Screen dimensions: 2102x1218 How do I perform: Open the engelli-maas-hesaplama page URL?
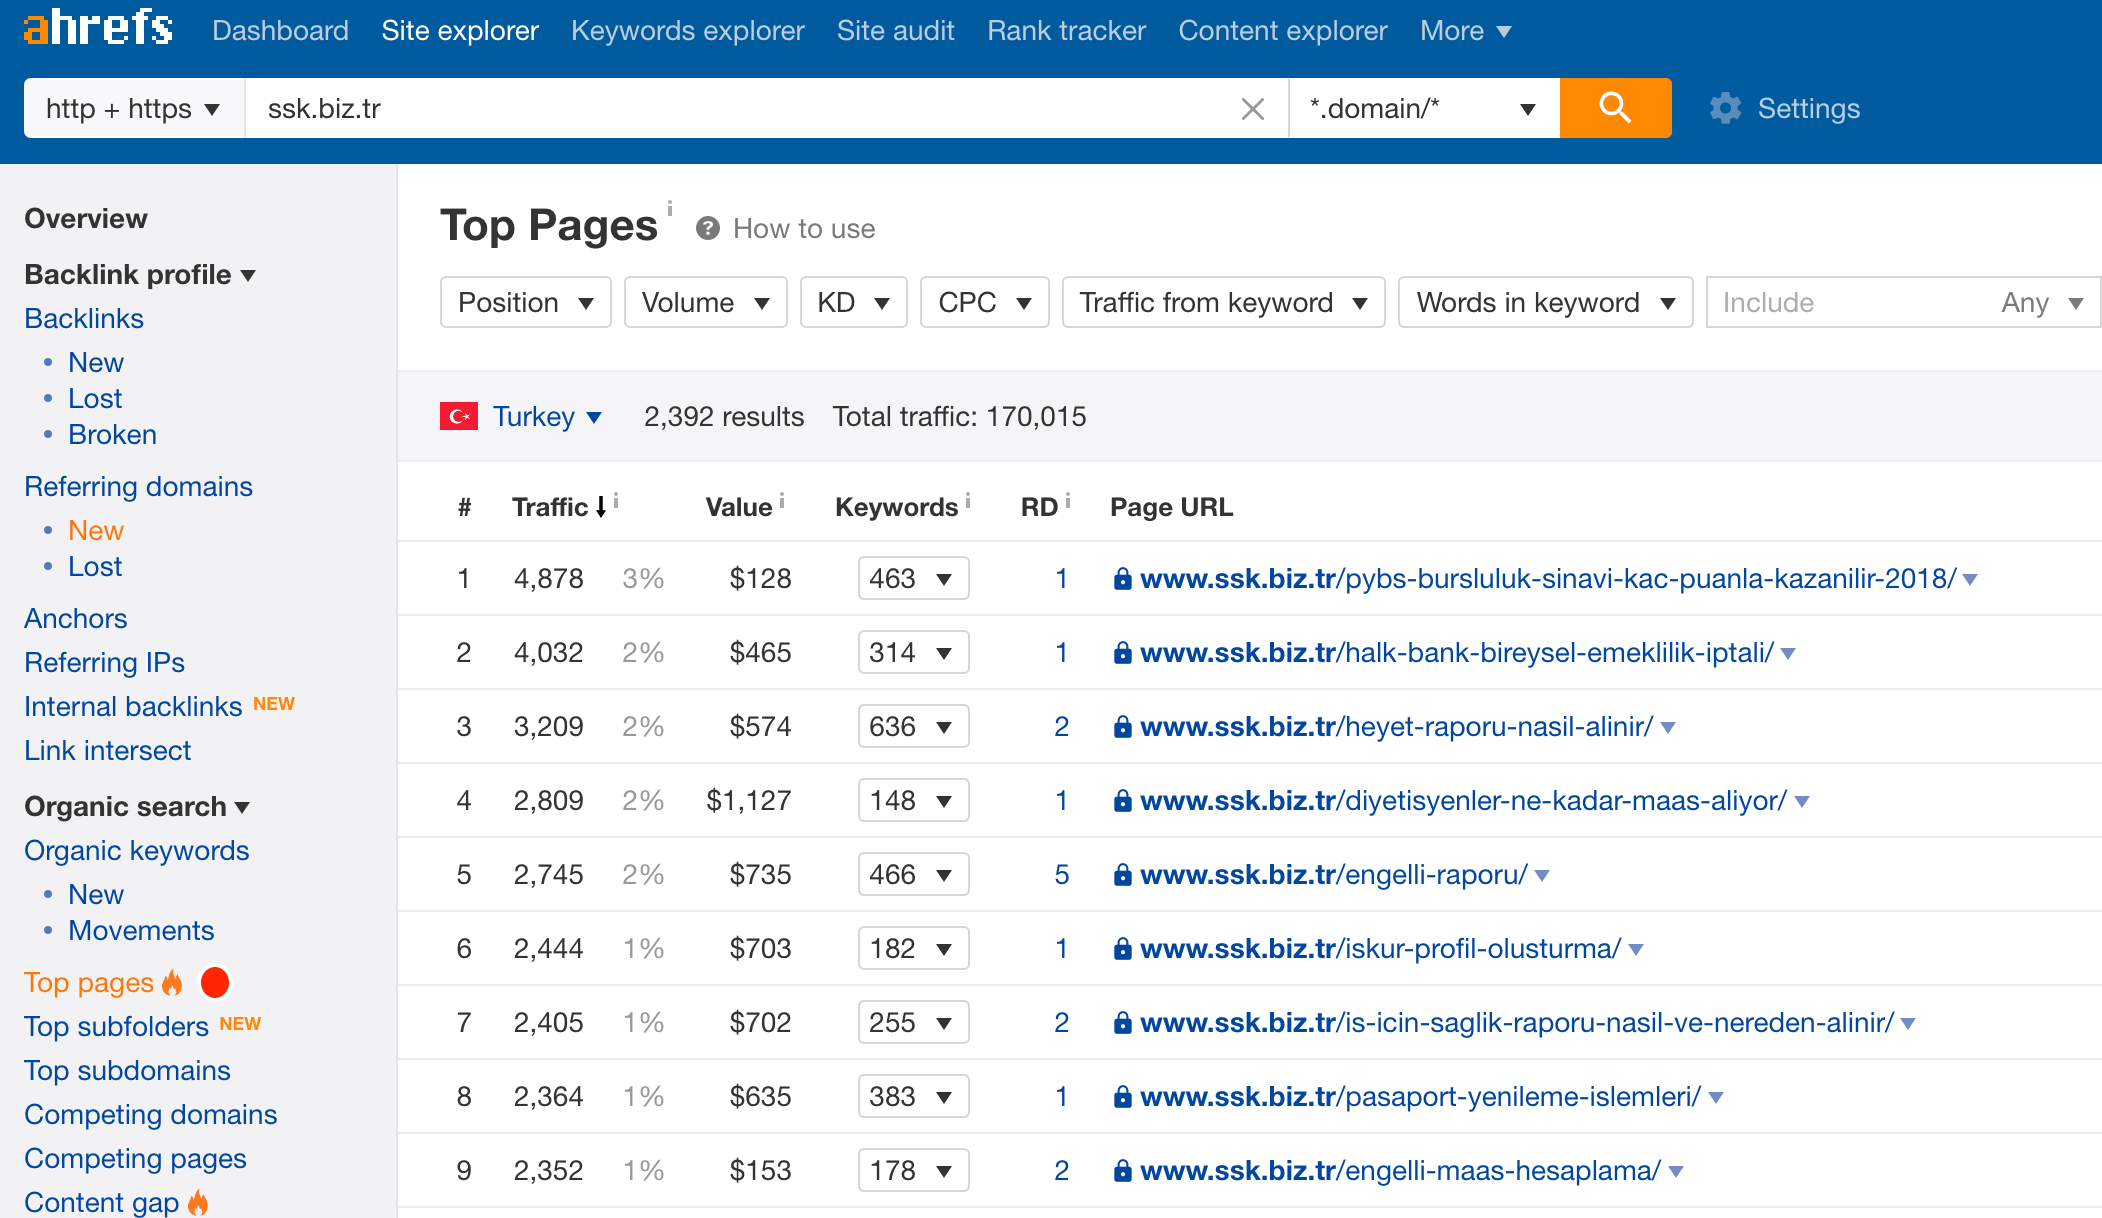coord(1400,1170)
